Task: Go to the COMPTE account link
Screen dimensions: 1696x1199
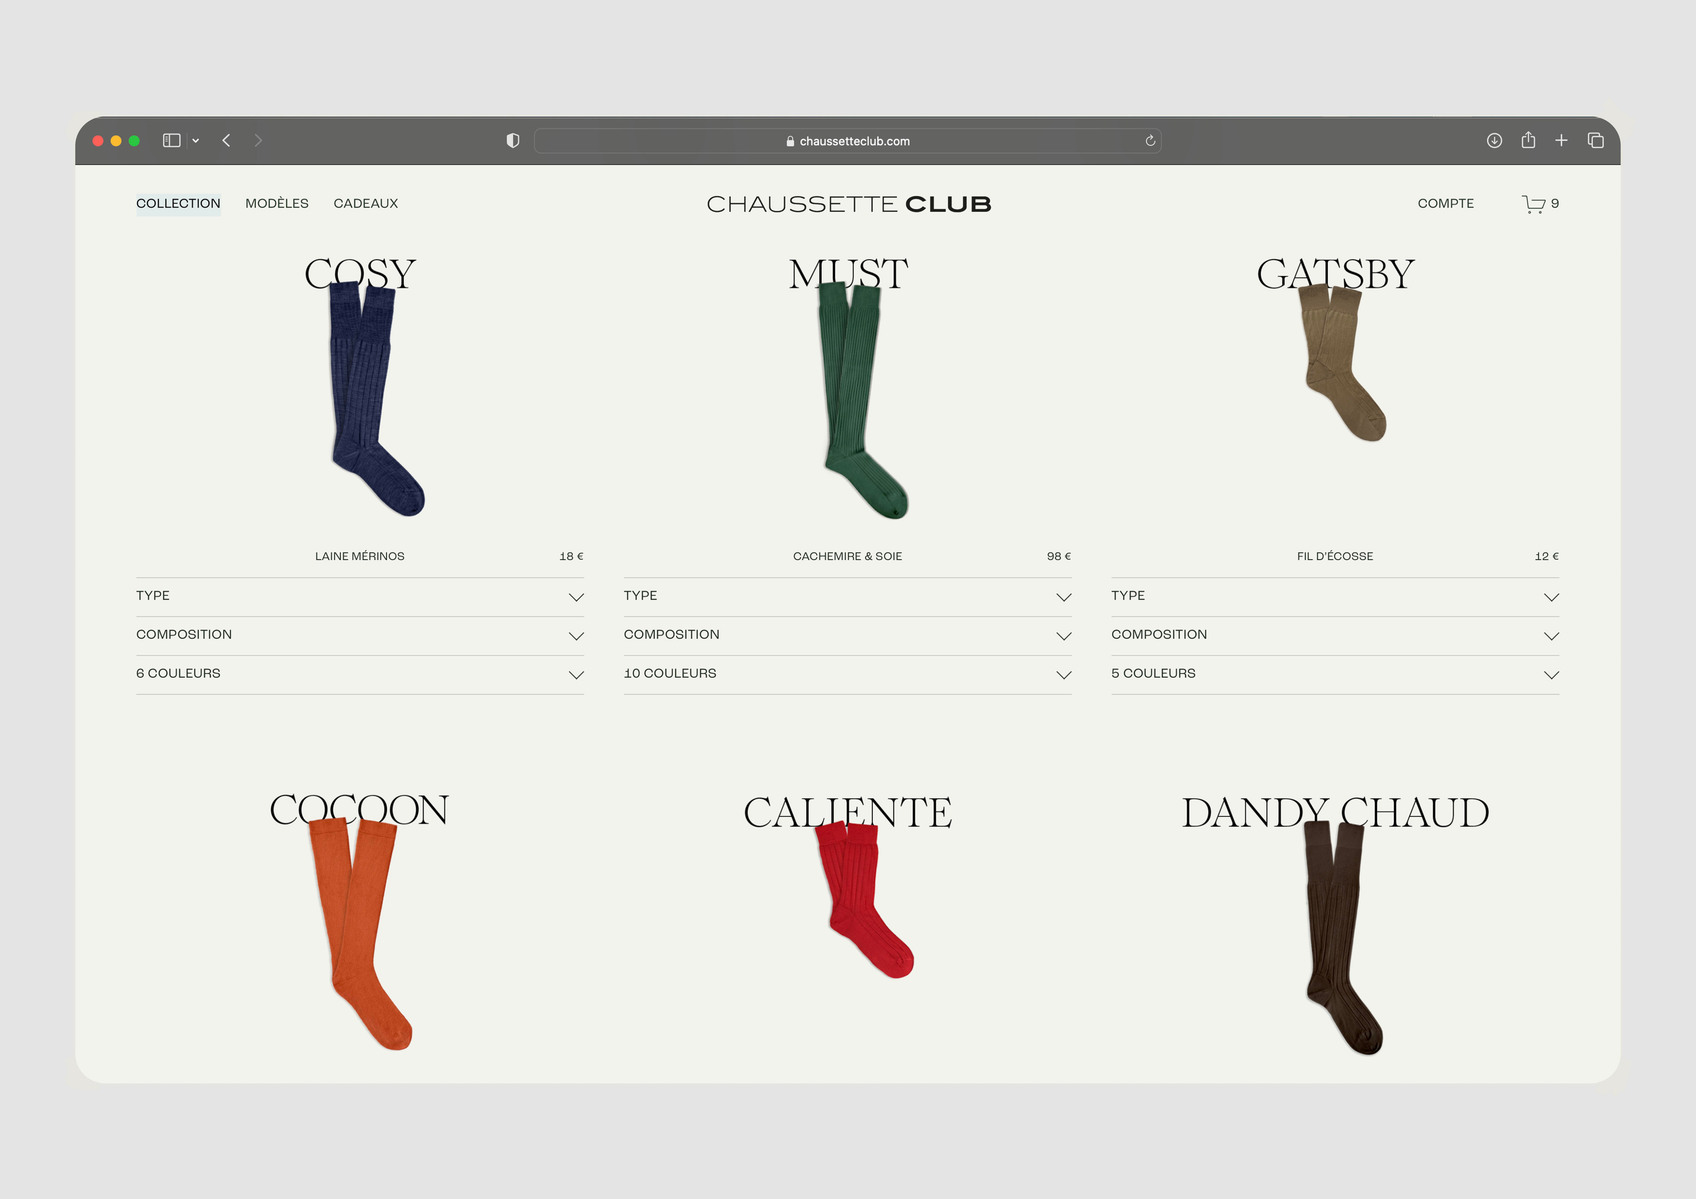Action: pos(1446,203)
